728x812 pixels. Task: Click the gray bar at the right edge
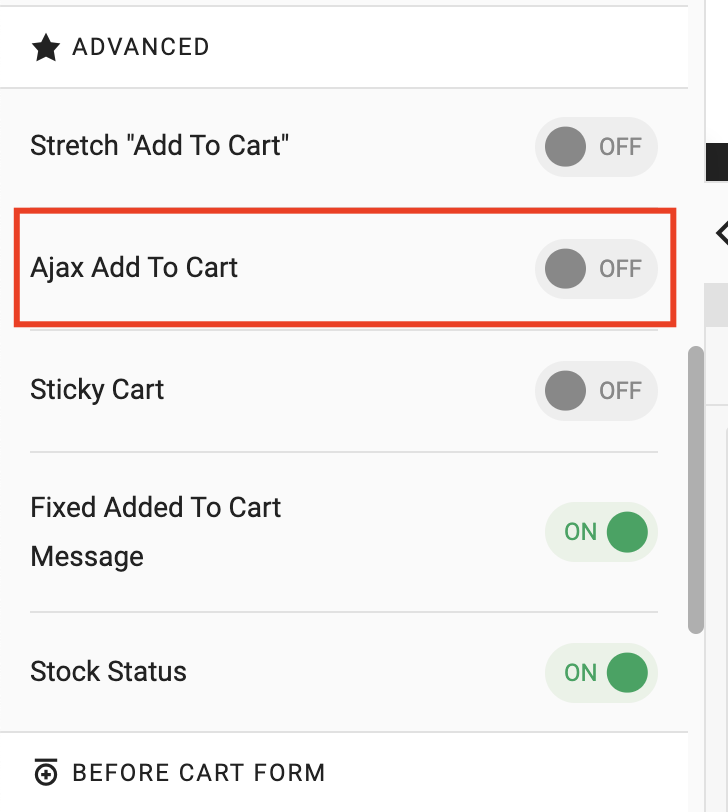tap(717, 304)
